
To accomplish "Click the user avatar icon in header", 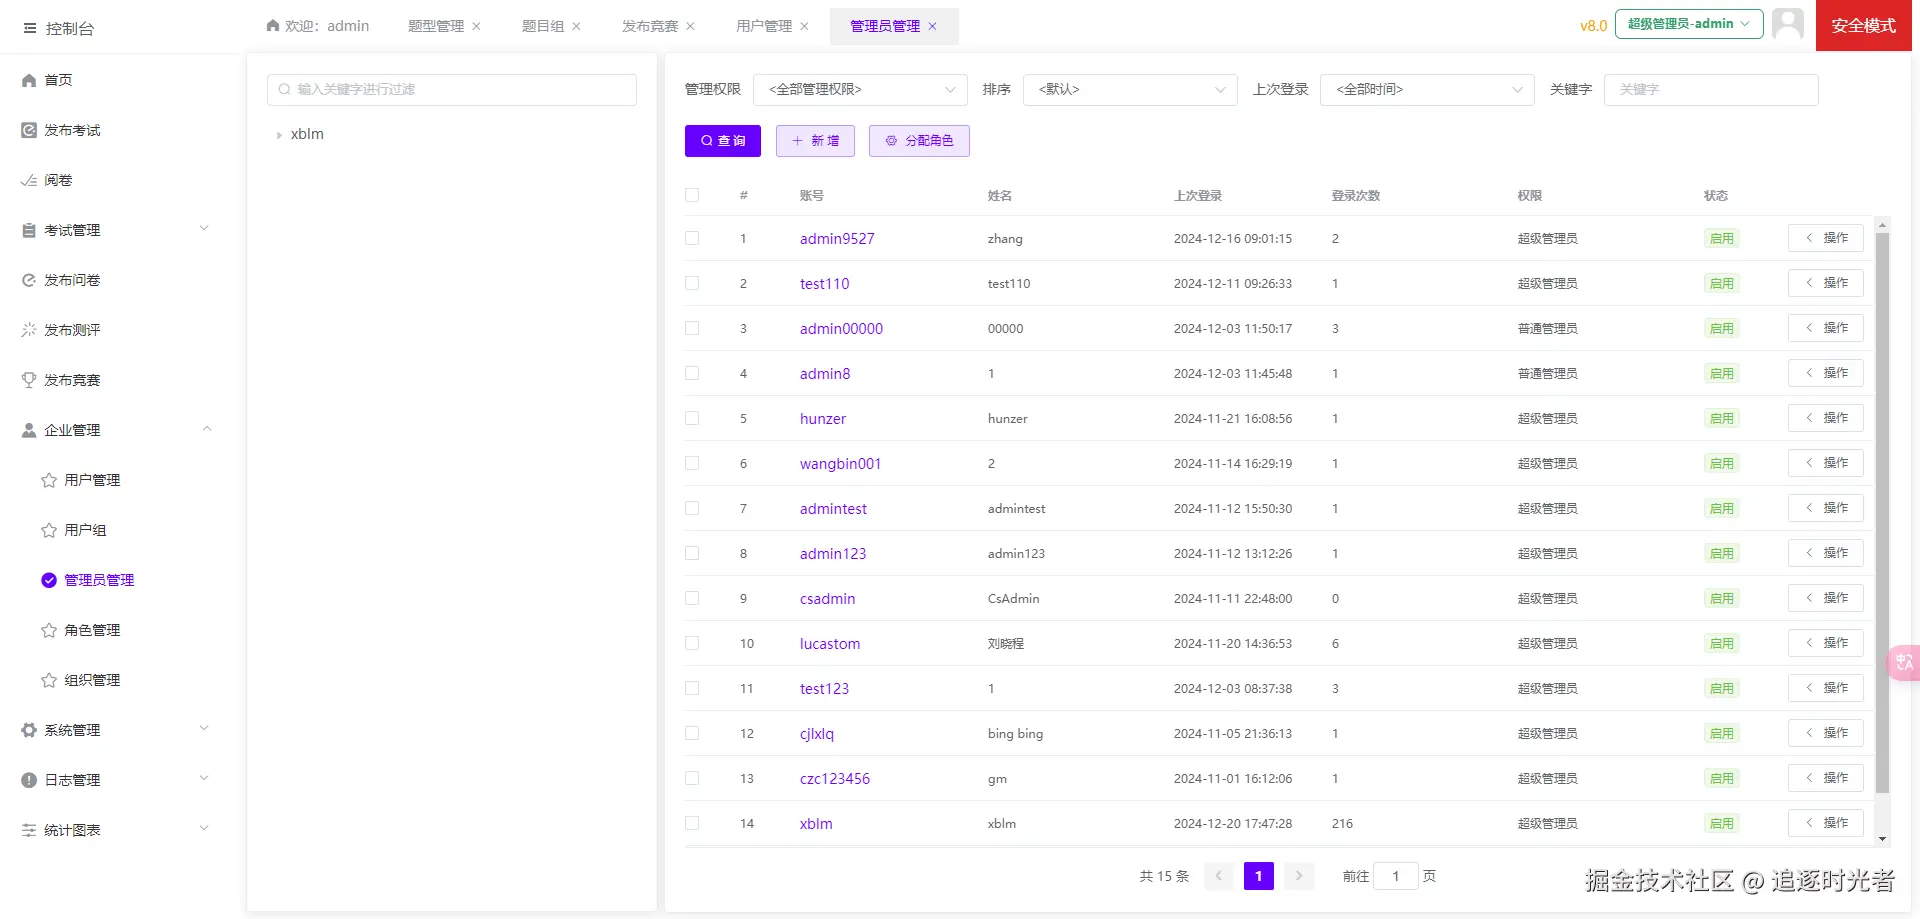I will pyautogui.click(x=1788, y=24).
